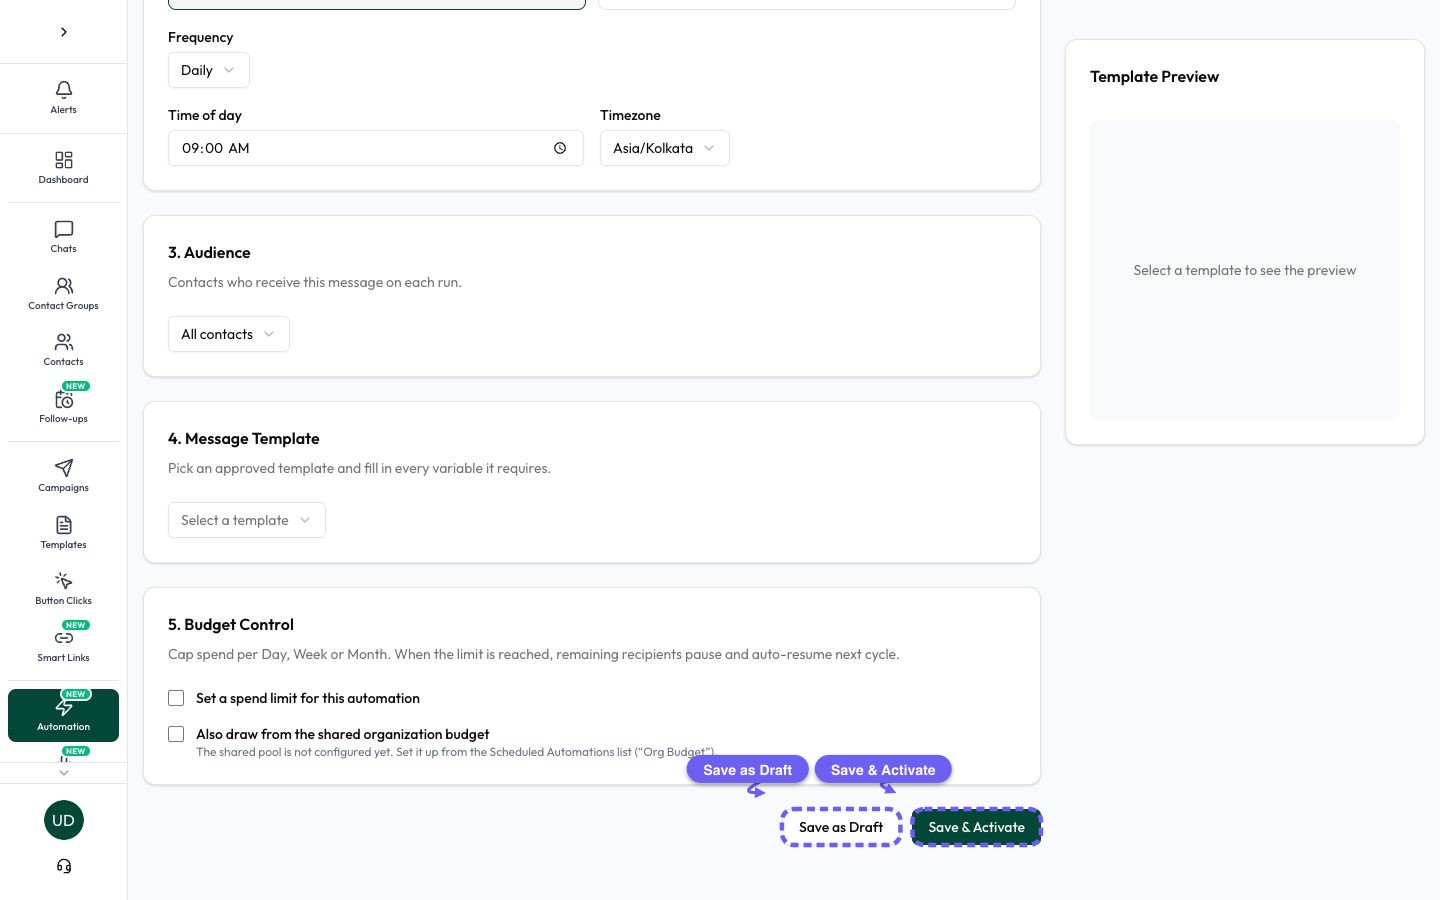Check shared organization budget option
The width and height of the screenshot is (1440, 900).
point(176,734)
